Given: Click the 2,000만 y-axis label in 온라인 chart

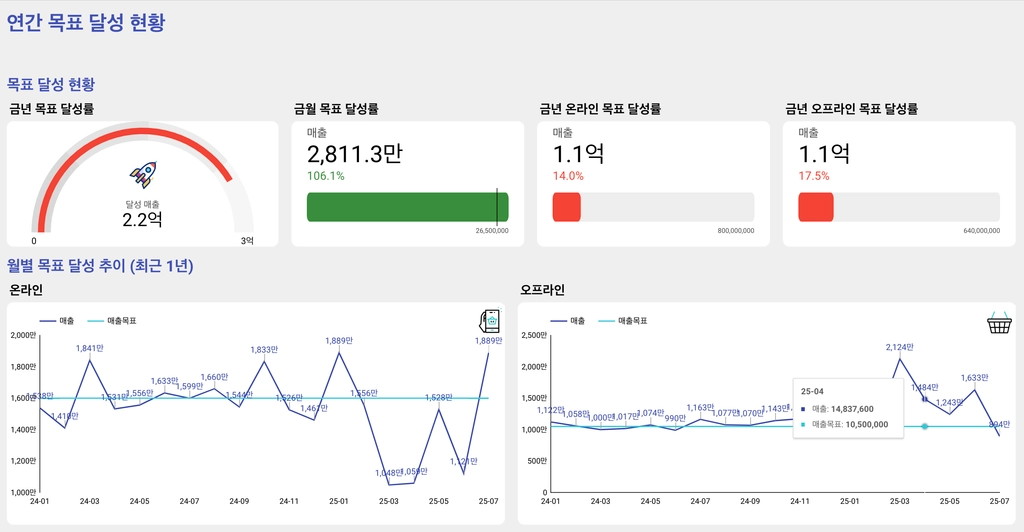Looking at the screenshot, I should pyautogui.click(x=23, y=336).
